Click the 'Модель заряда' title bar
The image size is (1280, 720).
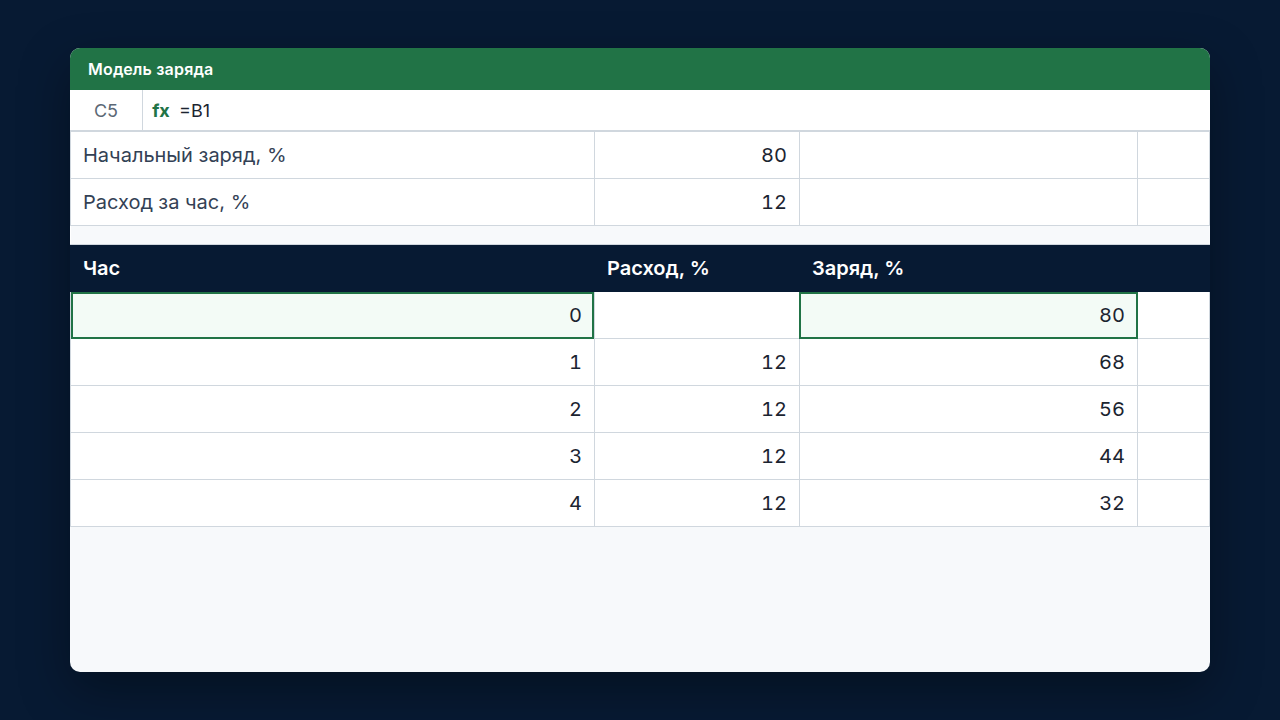tap(640, 69)
